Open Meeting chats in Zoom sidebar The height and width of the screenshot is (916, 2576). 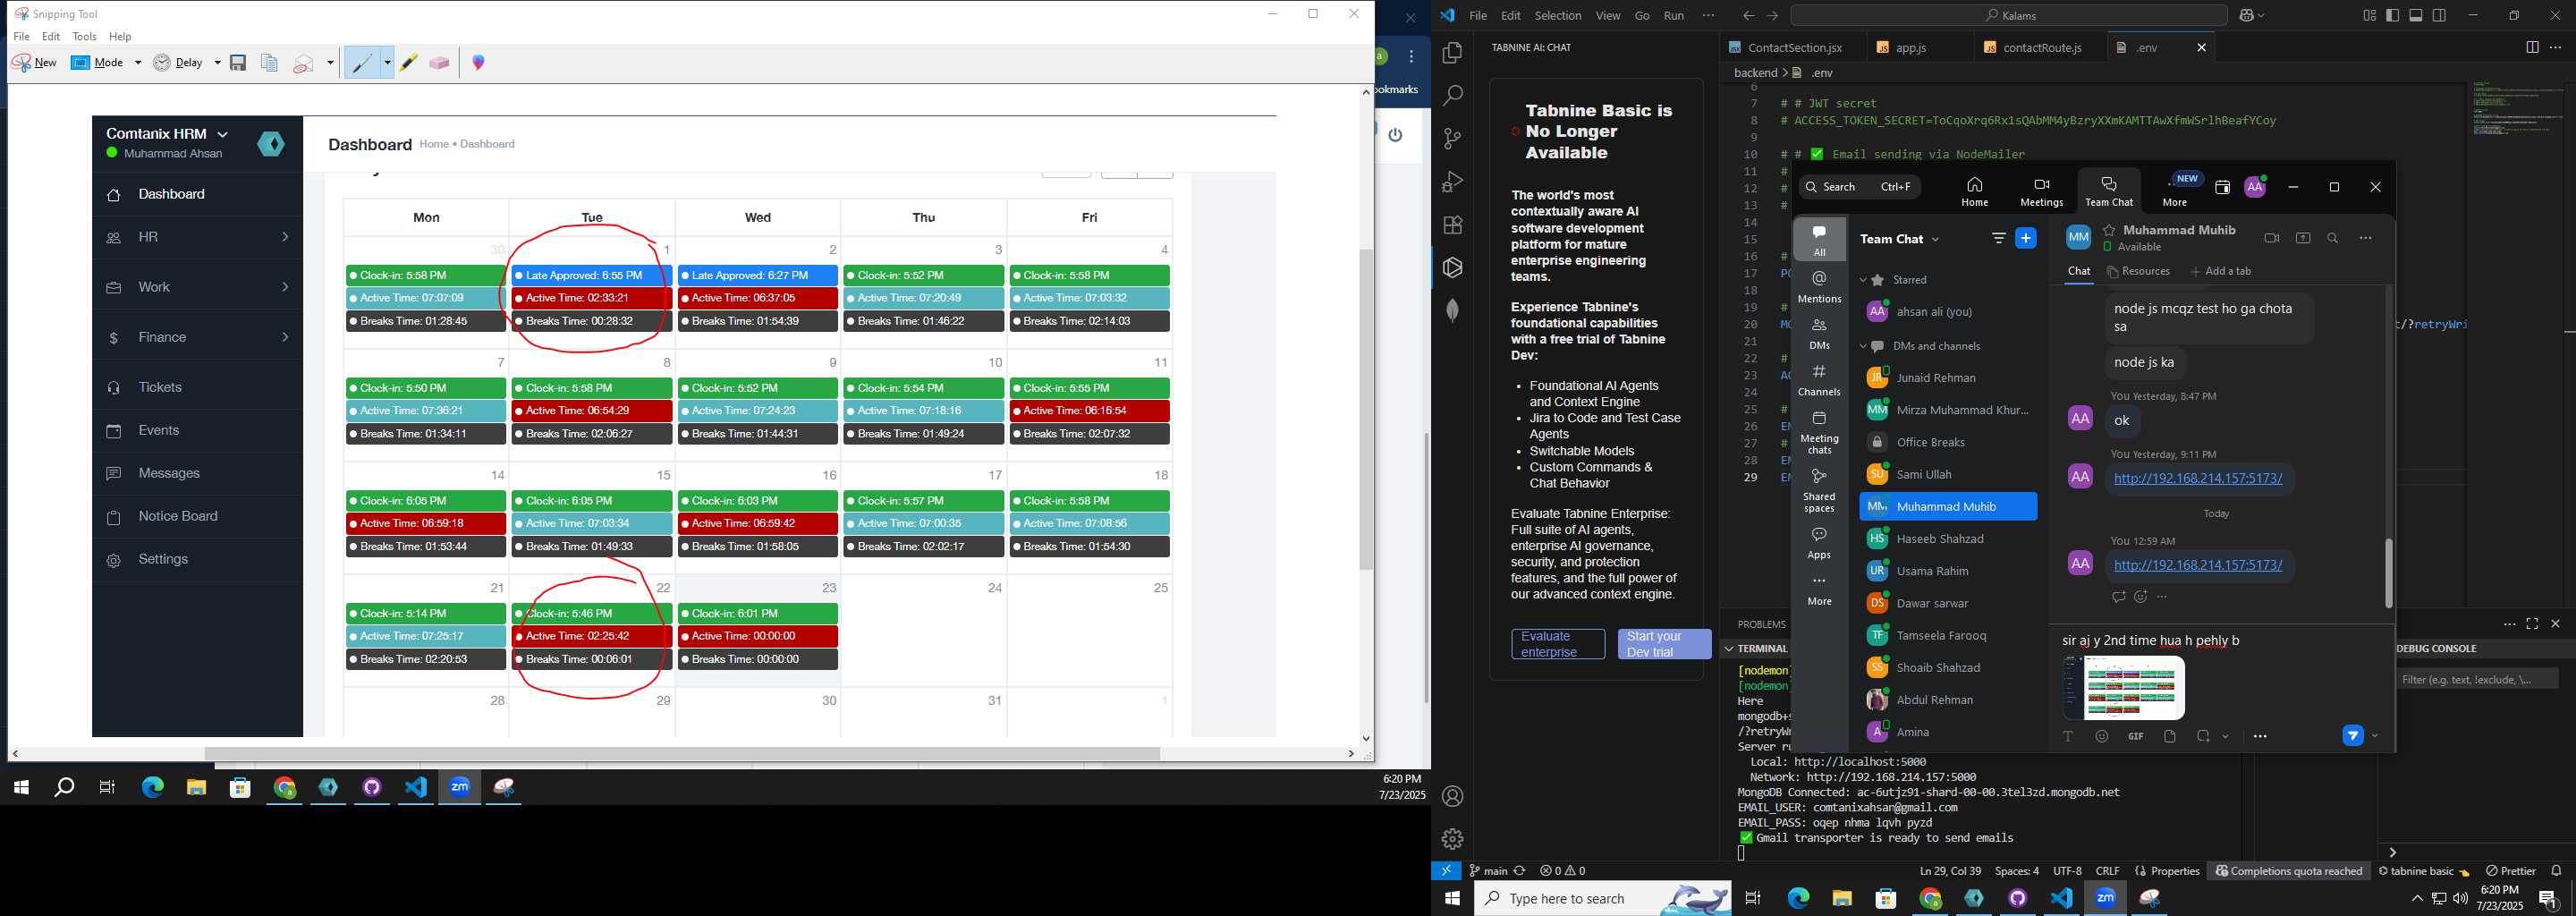[1819, 432]
